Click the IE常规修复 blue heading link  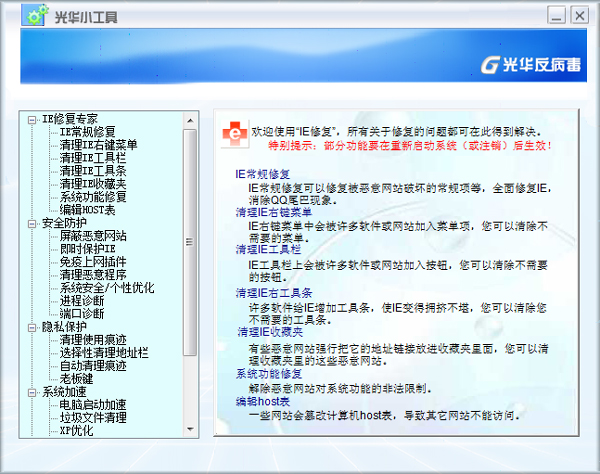pyautogui.click(x=262, y=174)
